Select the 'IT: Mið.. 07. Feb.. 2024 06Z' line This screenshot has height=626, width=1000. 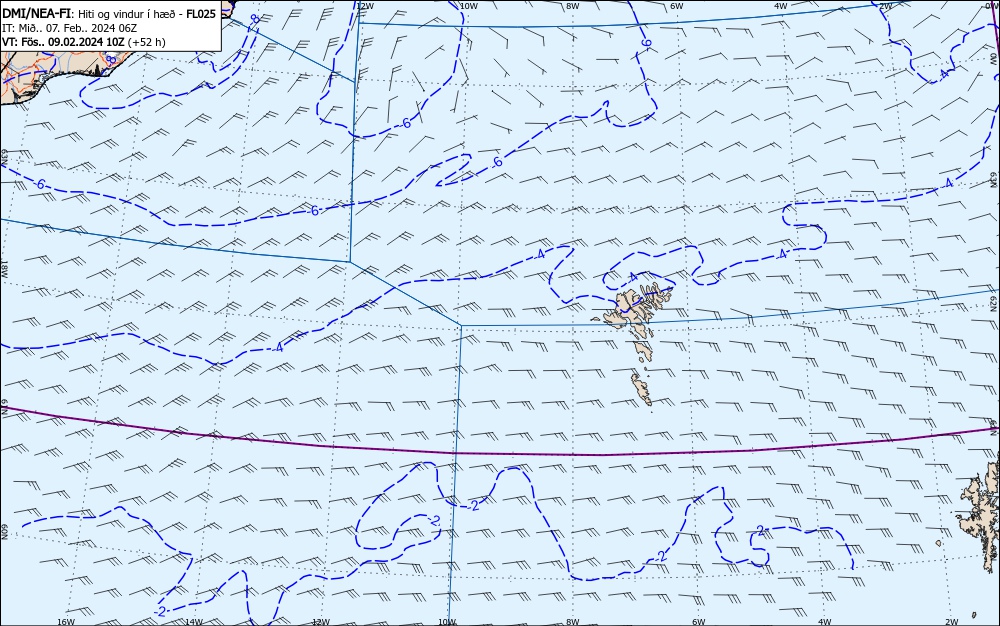pyautogui.click(x=70, y=28)
